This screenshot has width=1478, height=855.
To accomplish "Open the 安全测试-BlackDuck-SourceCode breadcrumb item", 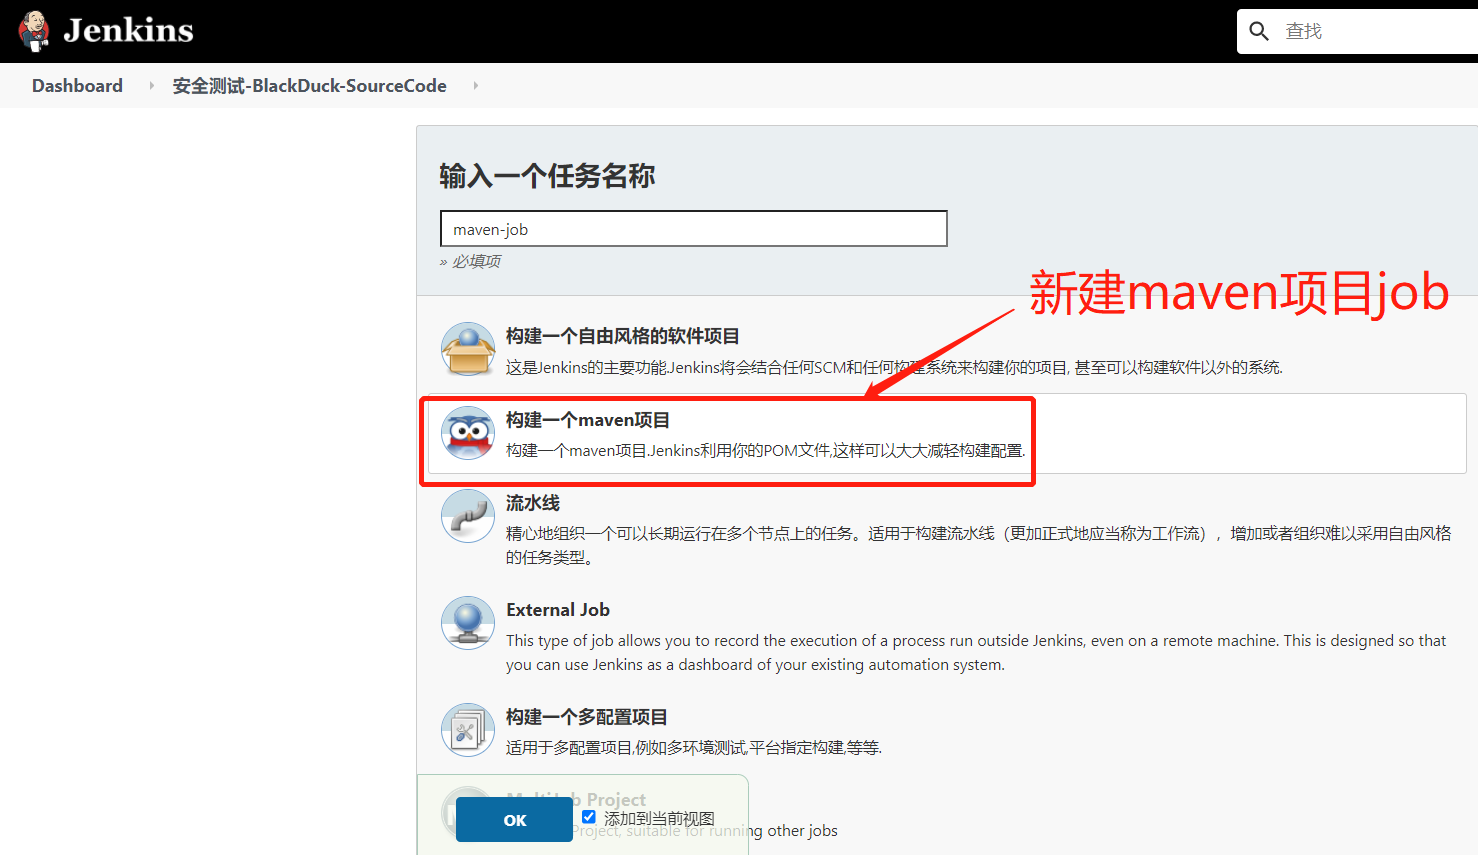I will [x=309, y=85].
